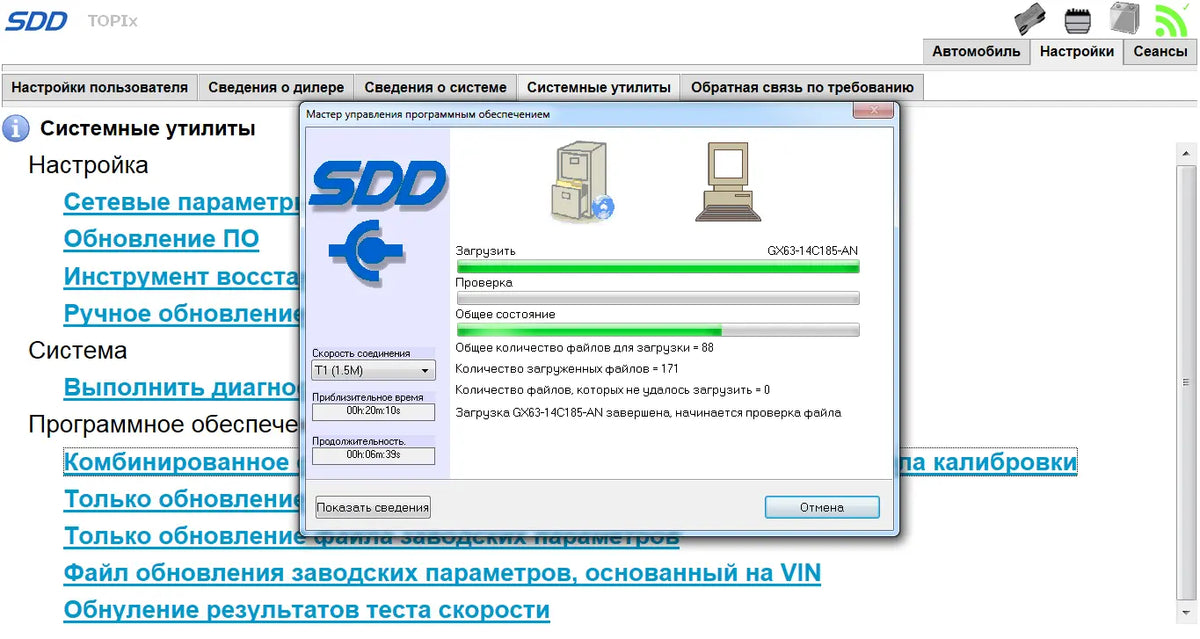This screenshot has width=1200, height=639.
Task: Click the Скорость соединения label
Action: [361, 353]
